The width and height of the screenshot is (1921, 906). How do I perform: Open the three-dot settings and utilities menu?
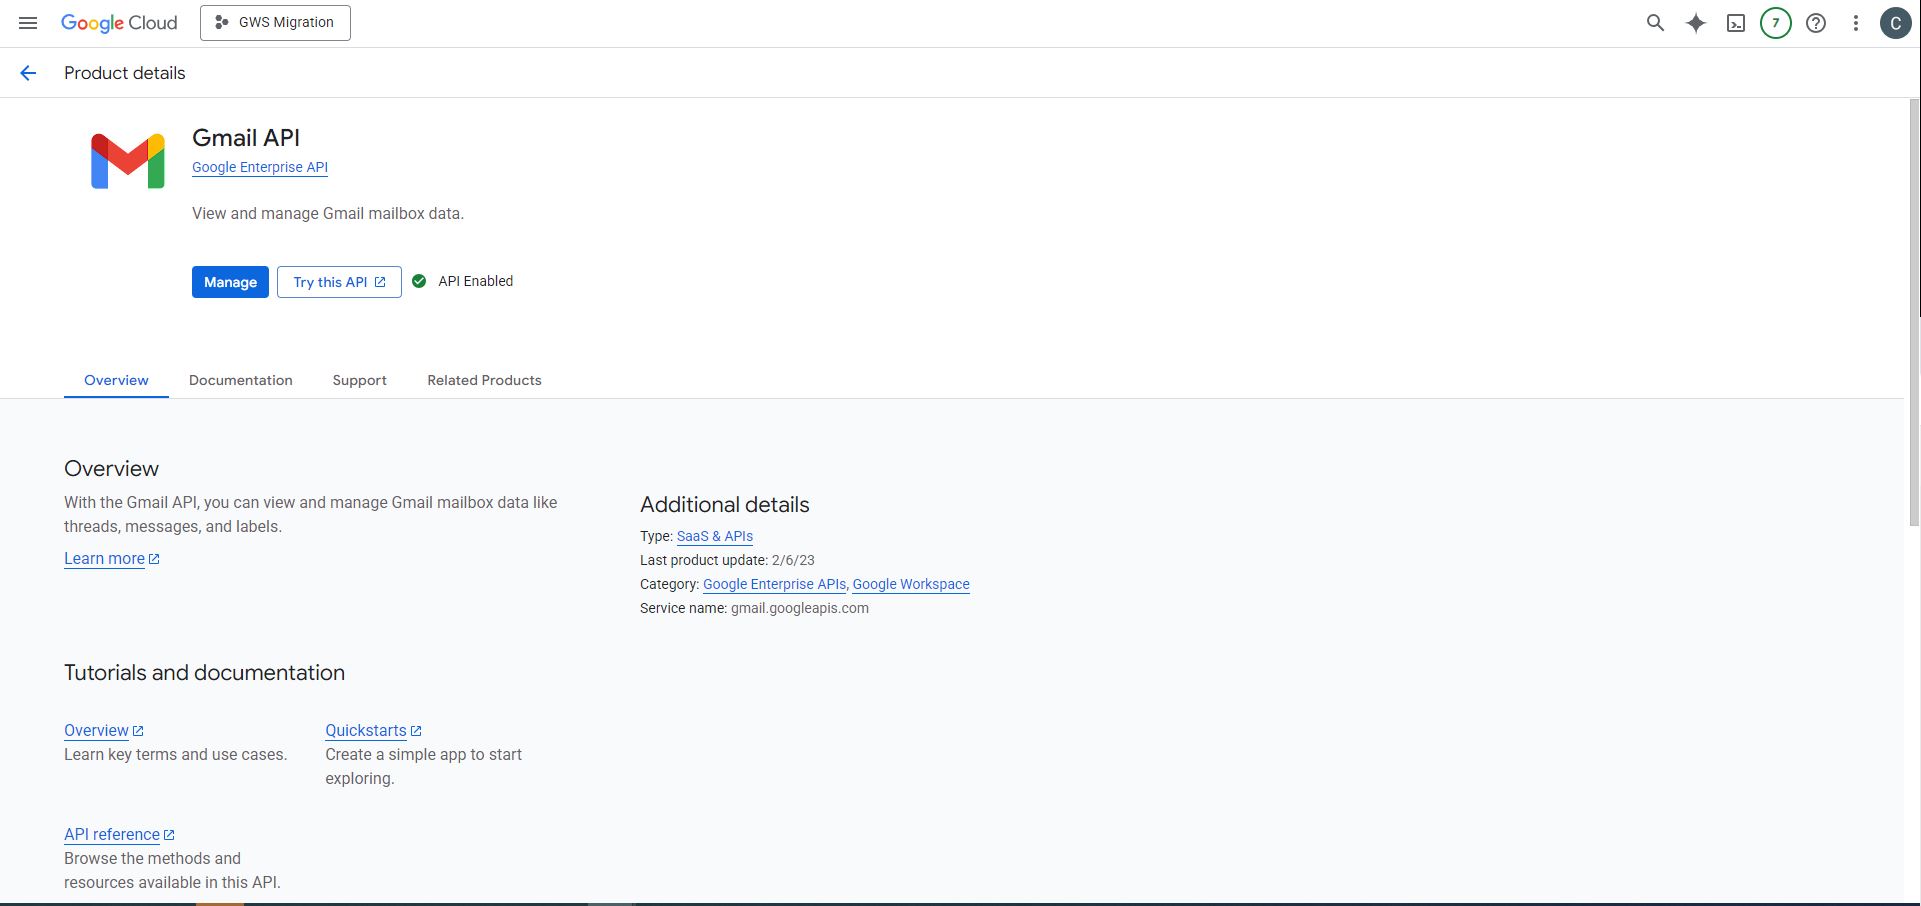(1855, 23)
